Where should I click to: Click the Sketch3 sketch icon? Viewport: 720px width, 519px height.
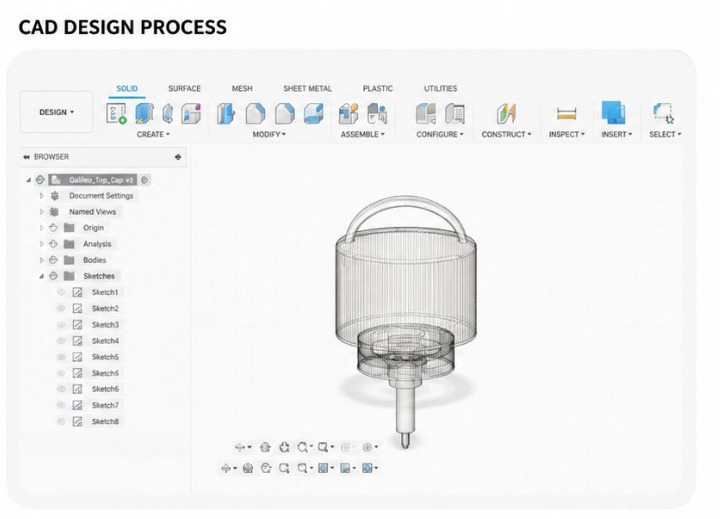78,325
